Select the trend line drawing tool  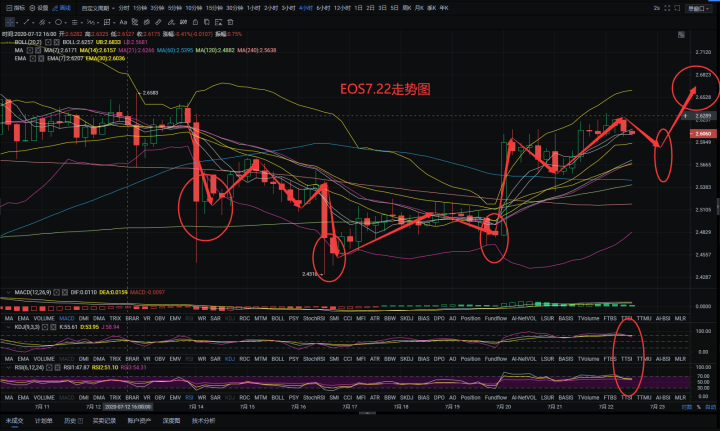coord(26,22)
